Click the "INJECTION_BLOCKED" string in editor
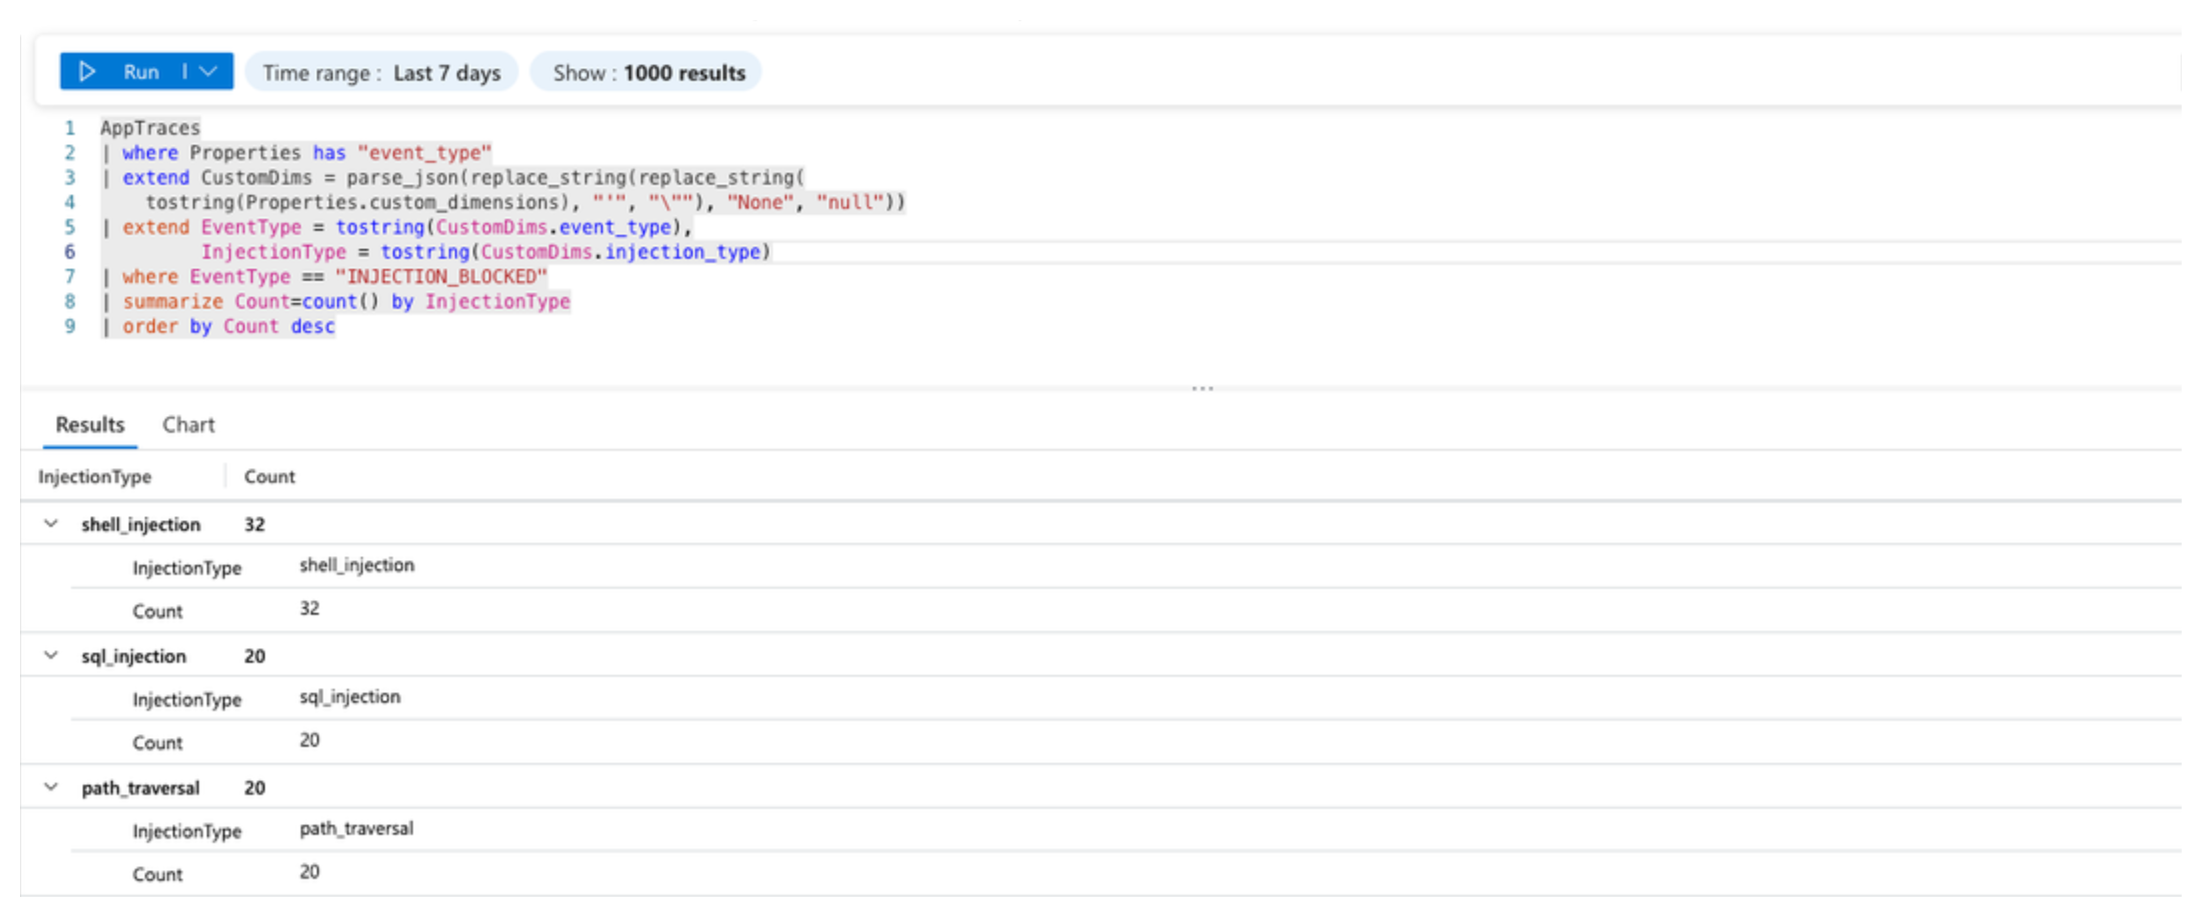This screenshot has height=917, width=2201. (x=441, y=277)
